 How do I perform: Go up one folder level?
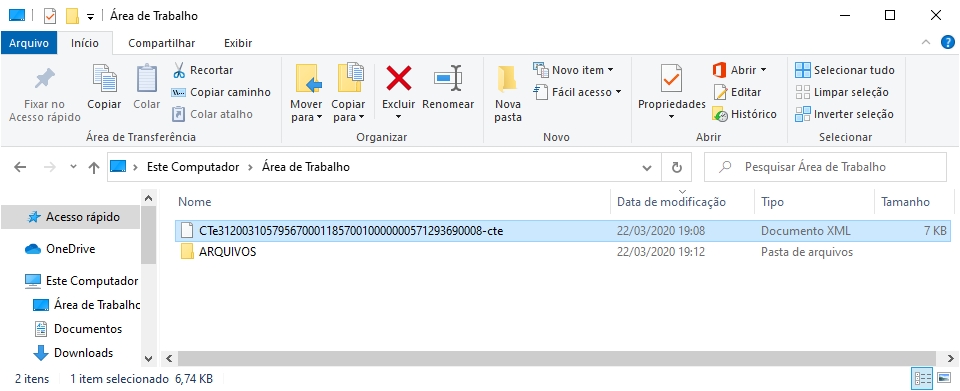point(94,167)
